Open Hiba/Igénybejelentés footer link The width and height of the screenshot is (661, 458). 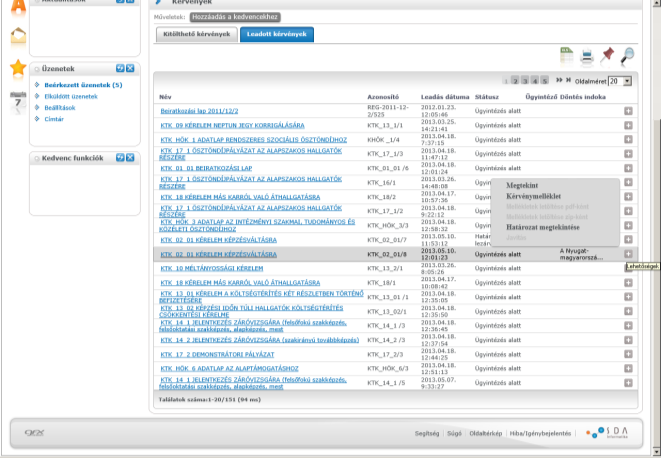point(540,433)
